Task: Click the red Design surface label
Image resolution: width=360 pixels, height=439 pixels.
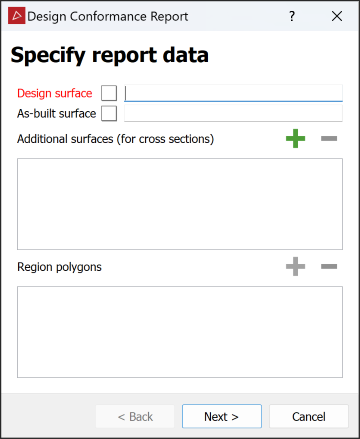Action: (x=55, y=93)
